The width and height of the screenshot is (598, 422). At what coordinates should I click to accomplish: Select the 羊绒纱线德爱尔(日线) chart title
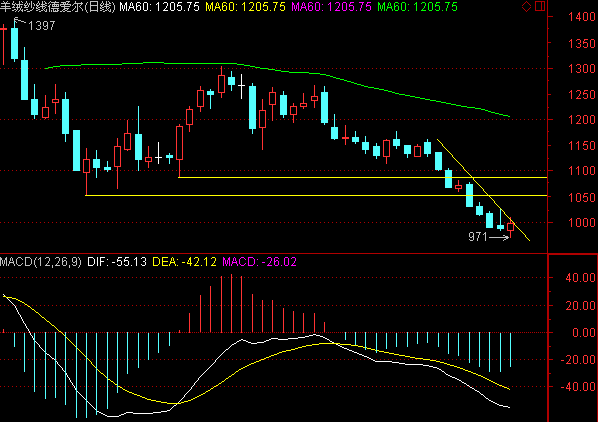point(58,6)
